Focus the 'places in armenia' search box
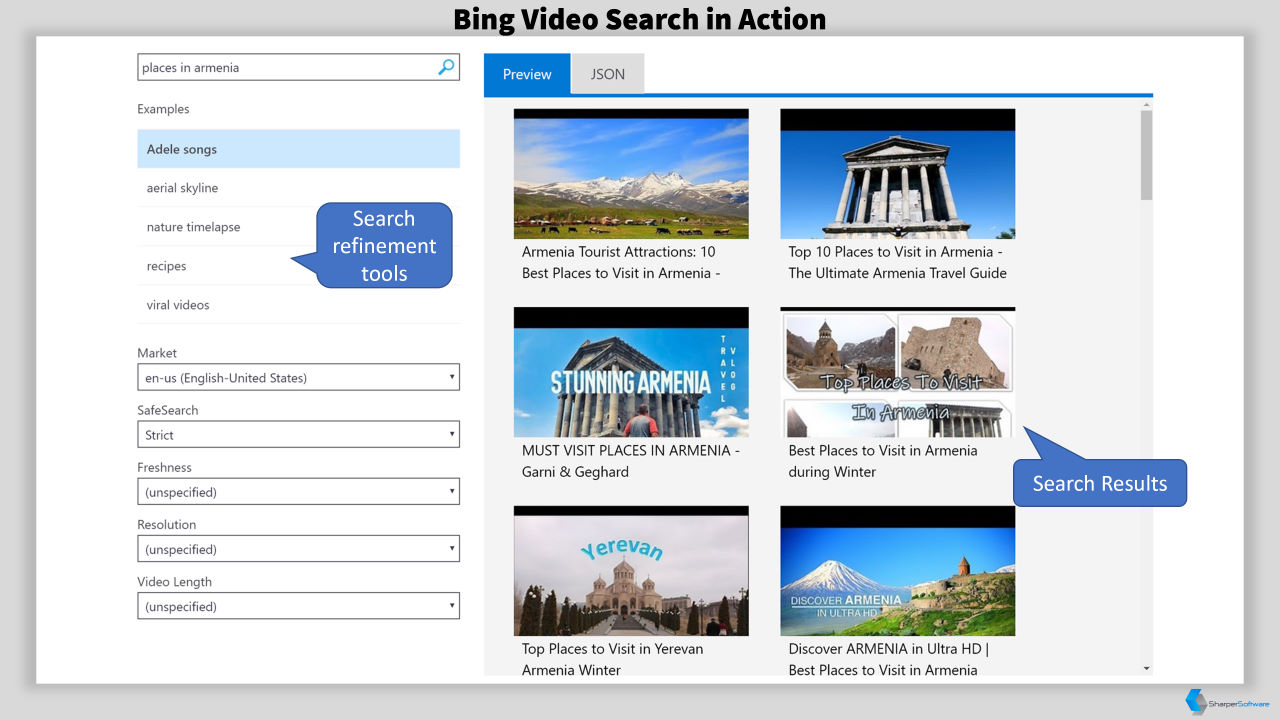This screenshot has height=720, width=1280. click(298, 67)
